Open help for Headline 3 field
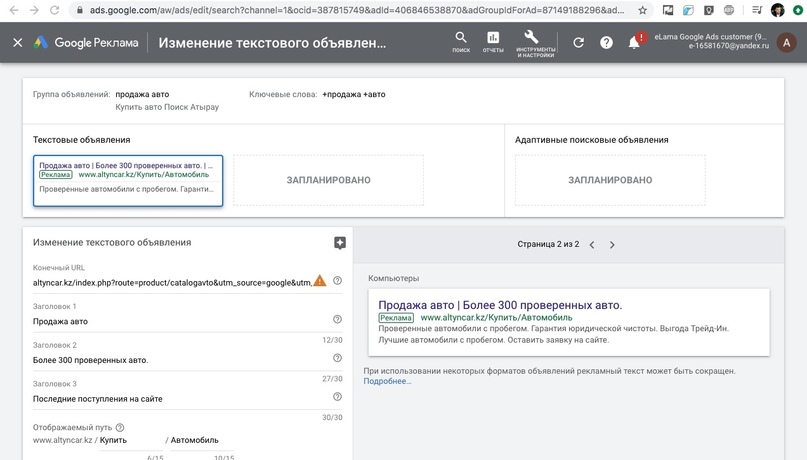Screen dimensions: 807x460 click(x=337, y=396)
